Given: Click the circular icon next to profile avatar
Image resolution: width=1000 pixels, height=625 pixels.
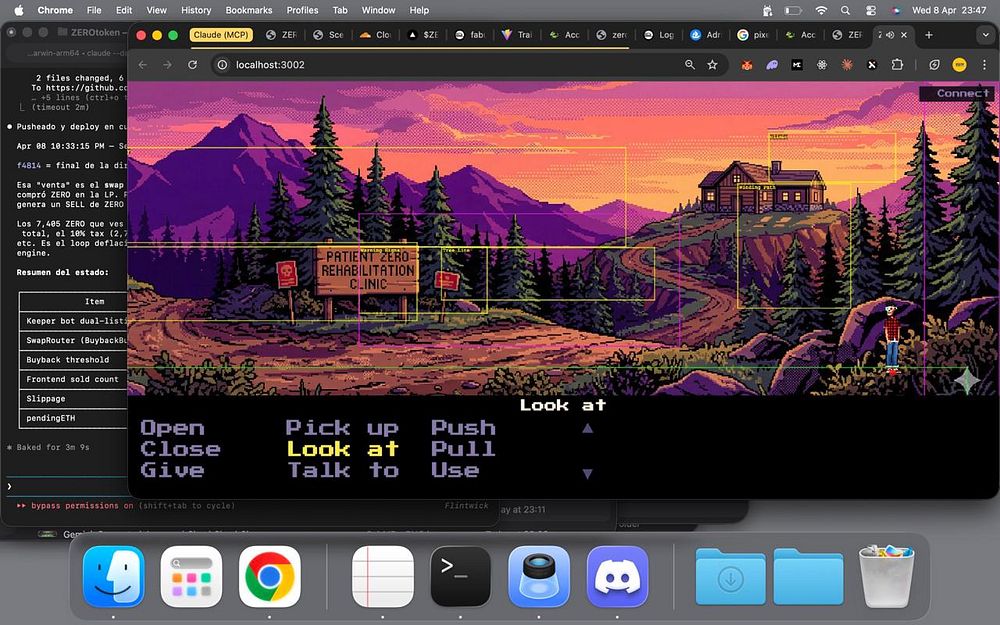Looking at the screenshot, I should click(934, 64).
